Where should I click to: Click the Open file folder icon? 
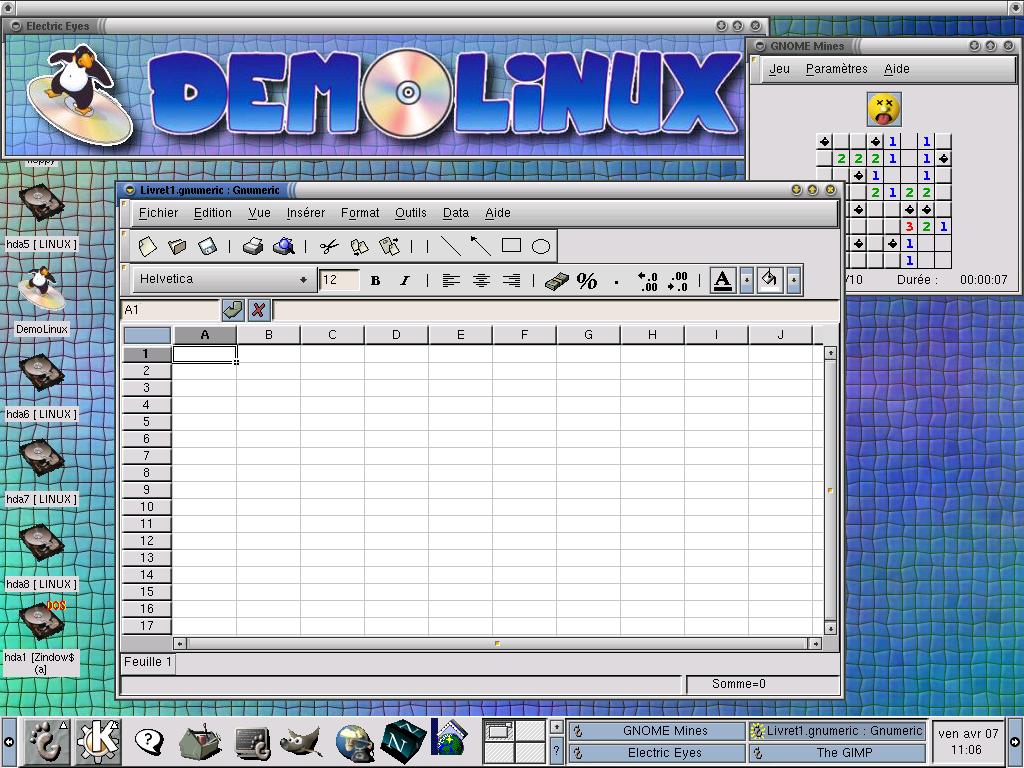pyautogui.click(x=177, y=246)
